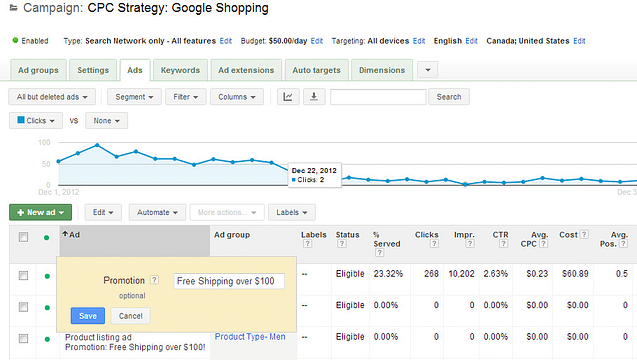The height and width of the screenshot is (360, 637).
Task: Click the campaign folder icon
Action: [x=13, y=8]
